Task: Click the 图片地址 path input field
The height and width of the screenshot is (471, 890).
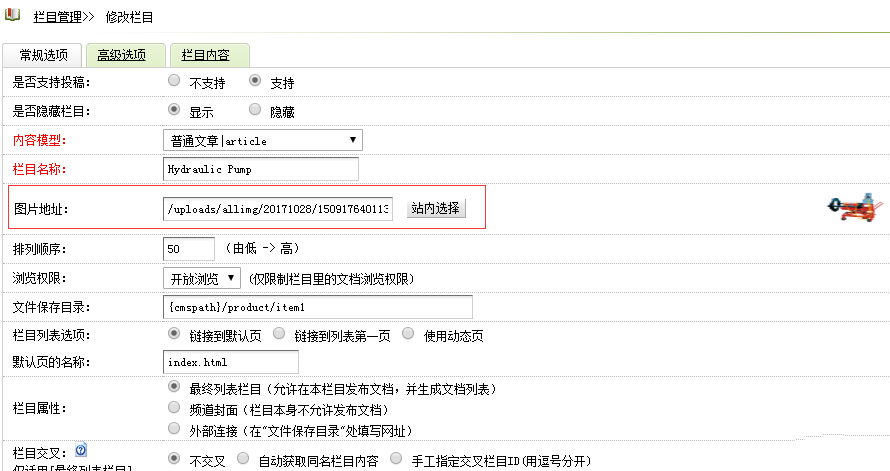Action: tap(279, 208)
